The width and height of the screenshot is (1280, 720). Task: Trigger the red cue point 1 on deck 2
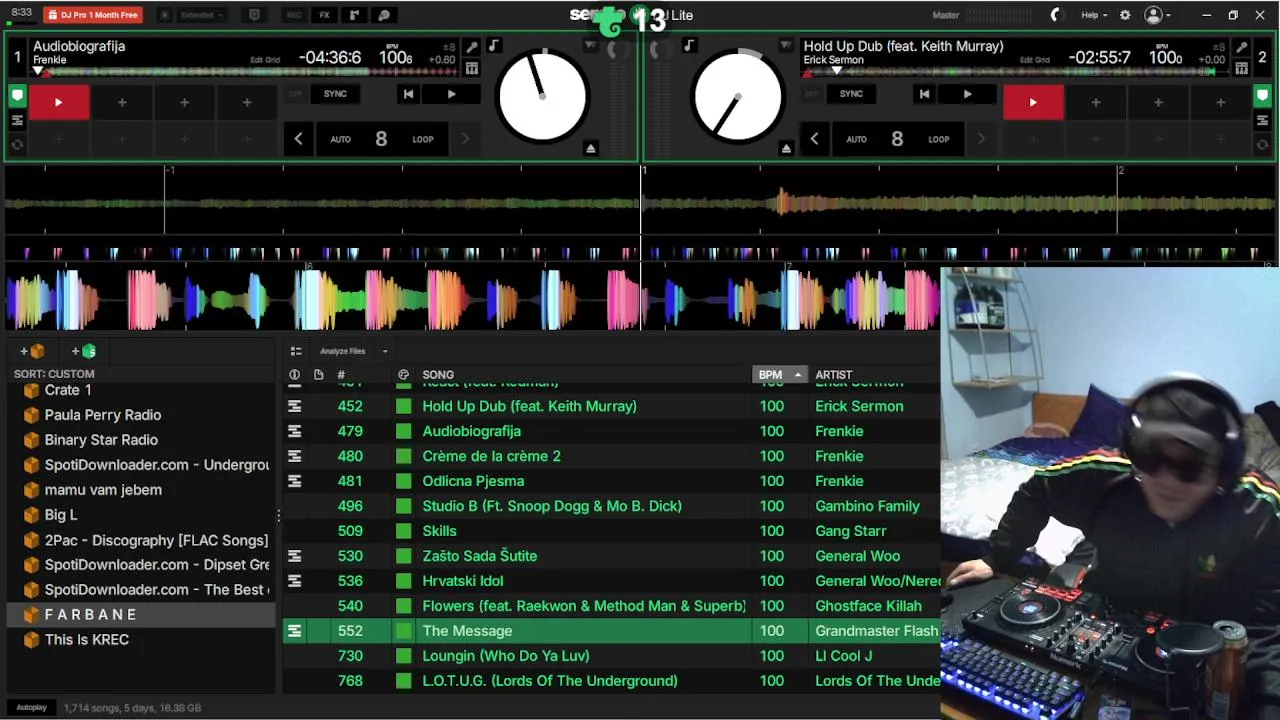[1033, 102]
